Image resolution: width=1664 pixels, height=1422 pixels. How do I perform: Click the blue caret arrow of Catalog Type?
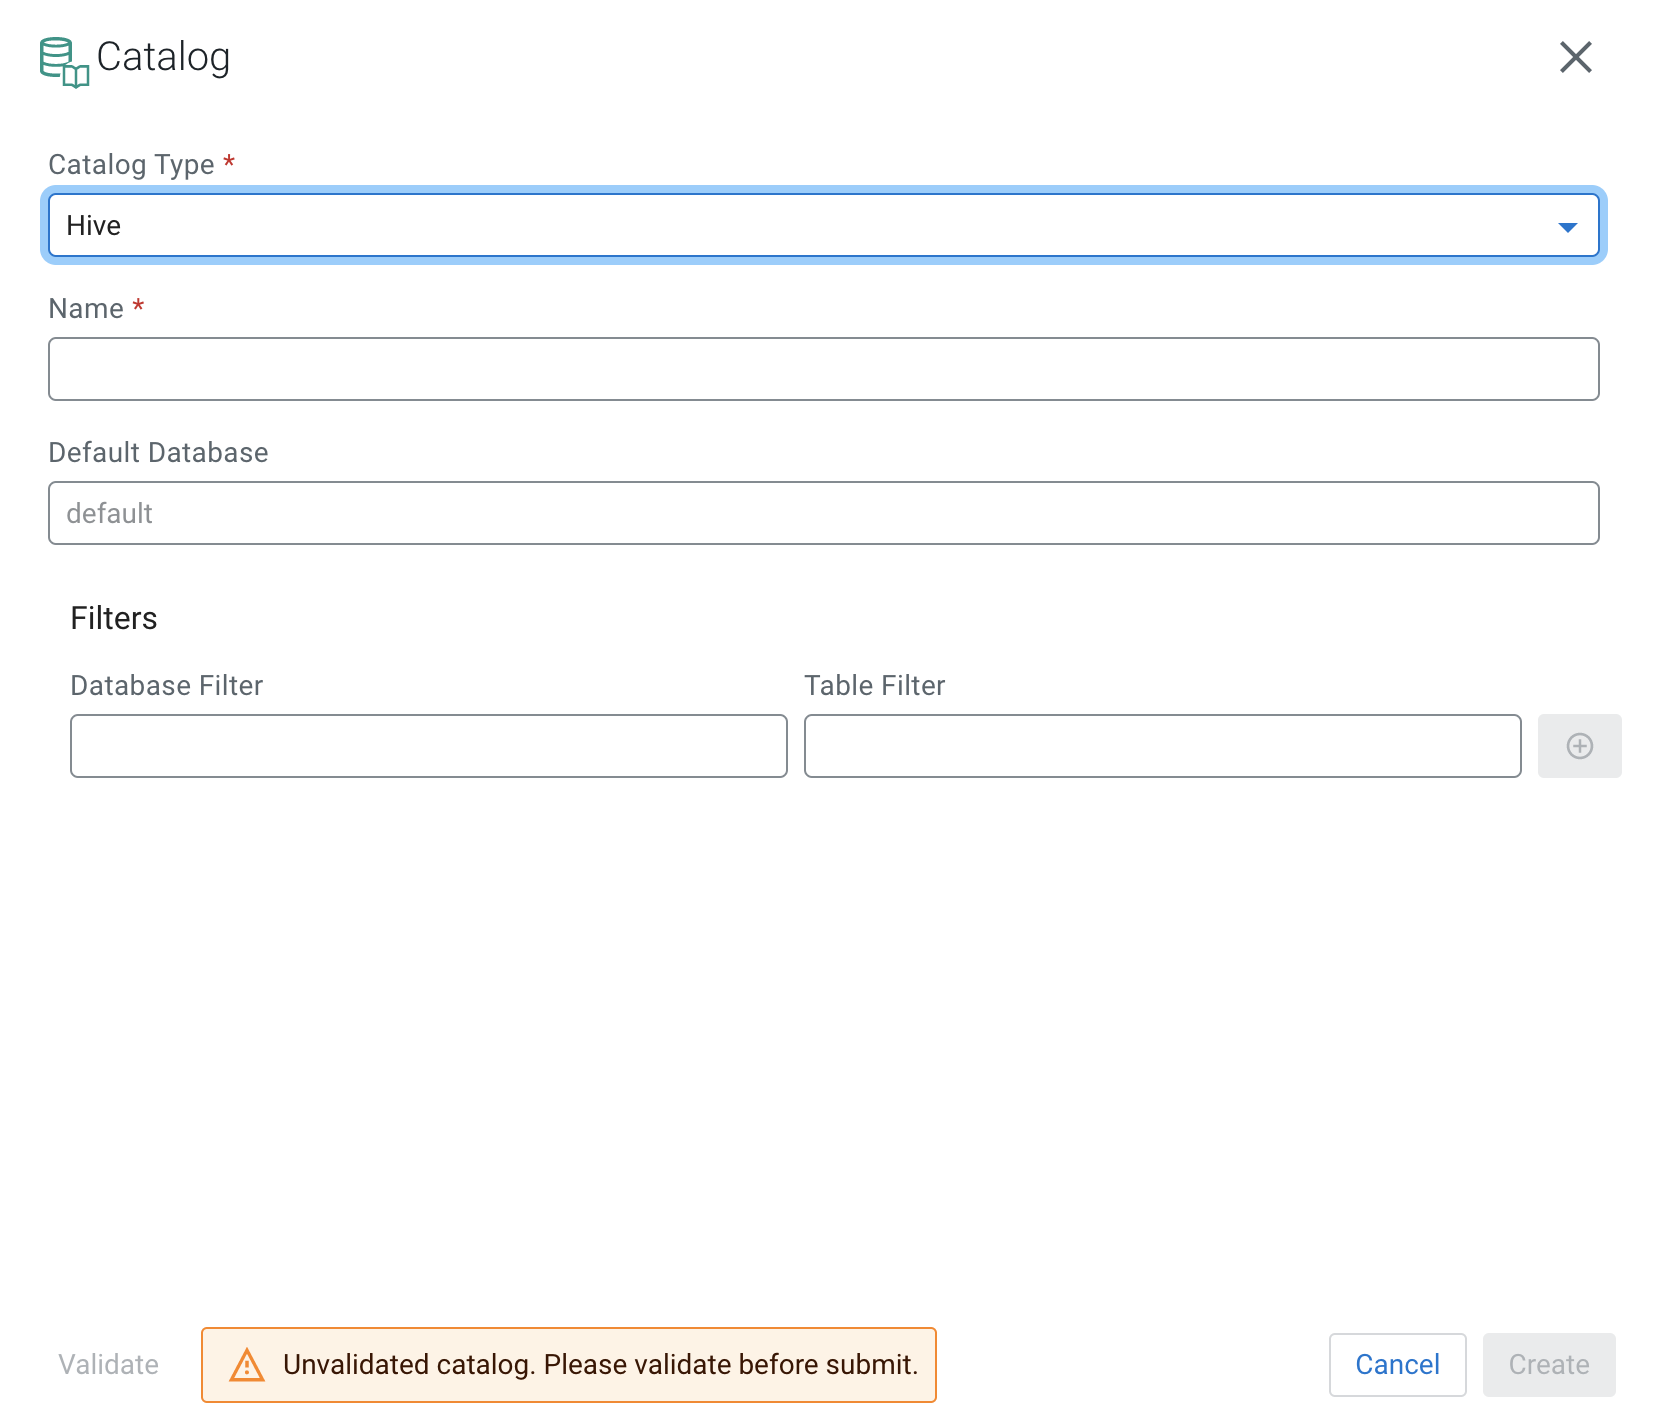1567,227
